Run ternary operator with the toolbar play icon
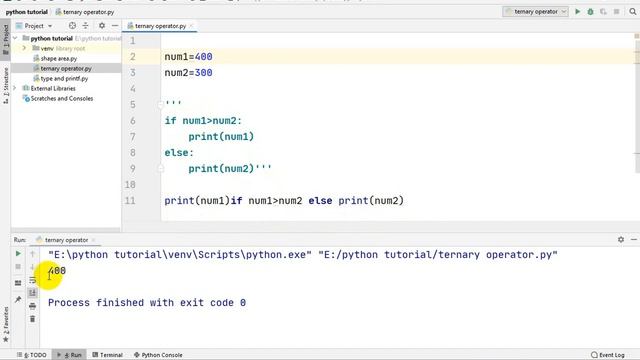 tap(578, 12)
